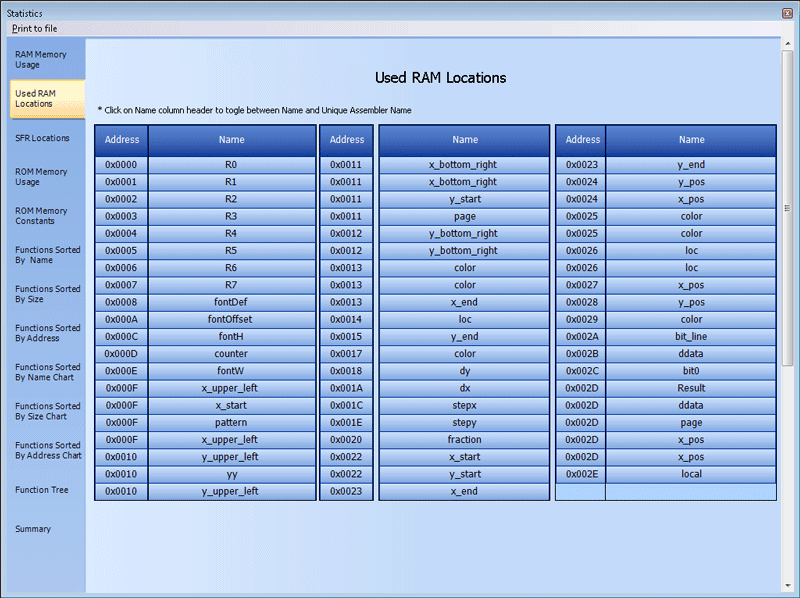
Task: Click the page cell at 0x0011
Action: [x=464, y=216]
